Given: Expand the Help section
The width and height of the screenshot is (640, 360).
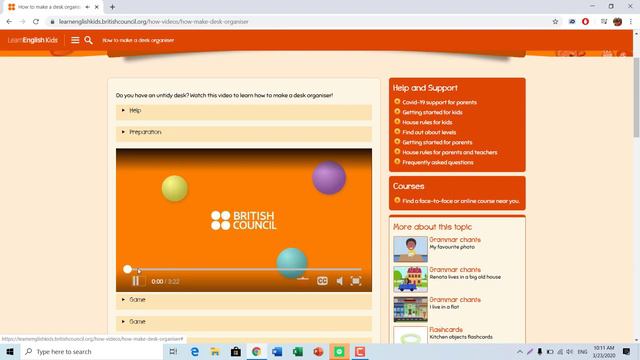Looking at the screenshot, I should [x=244, y=111].
